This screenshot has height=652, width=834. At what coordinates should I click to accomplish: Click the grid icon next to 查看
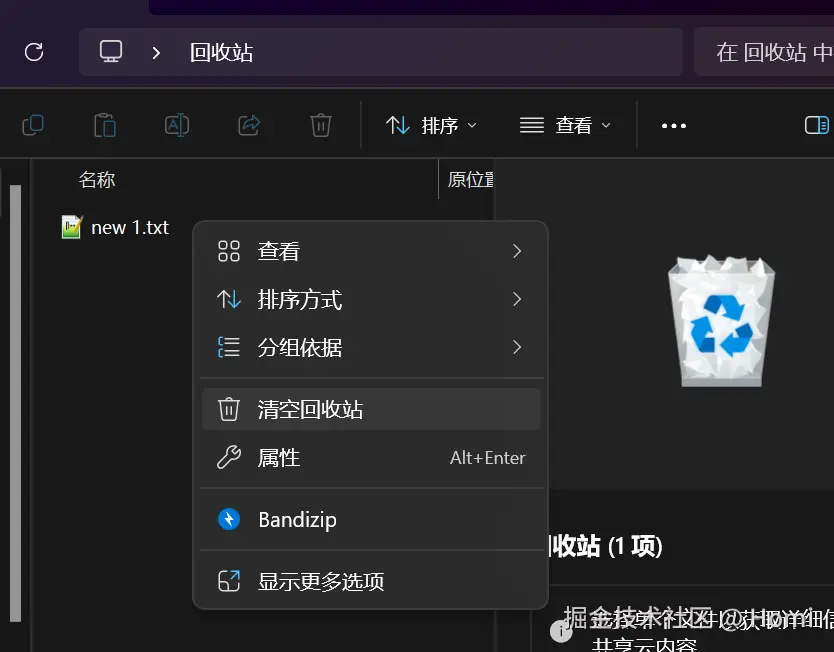pyautogui.click(x=229, y=251)
